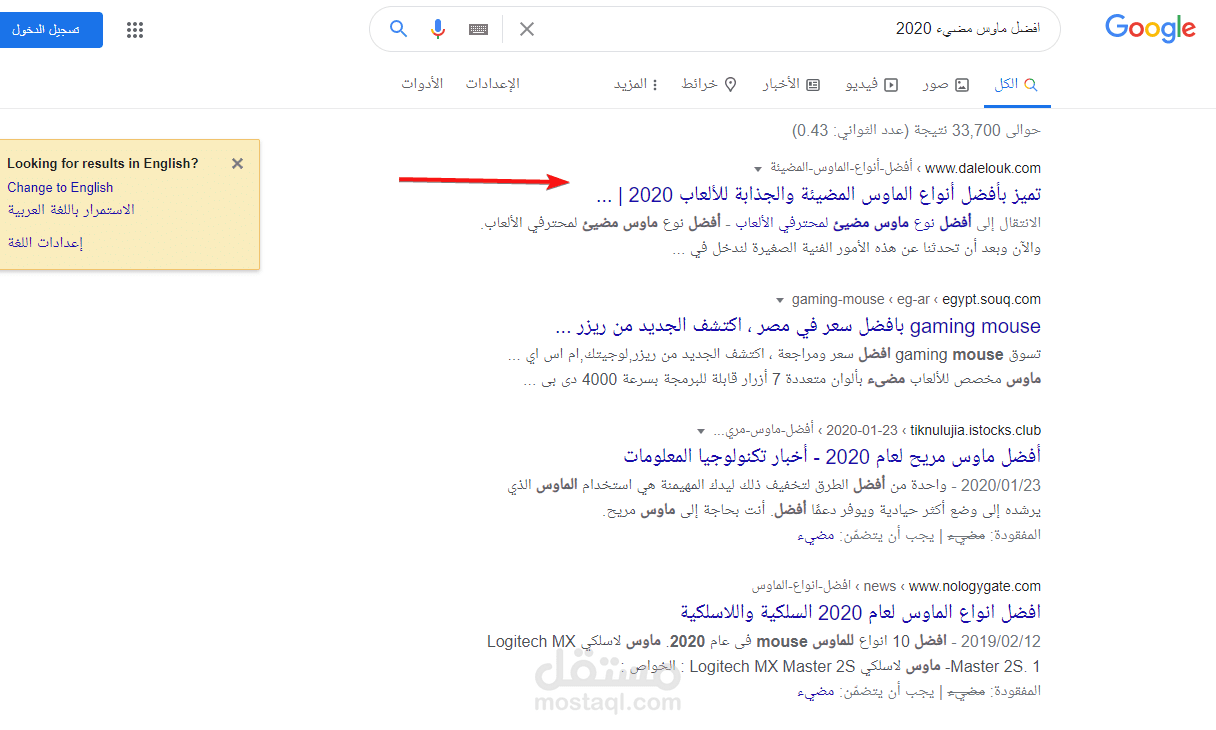
Task: Clear the search query with X
Action: pos(527,29)
